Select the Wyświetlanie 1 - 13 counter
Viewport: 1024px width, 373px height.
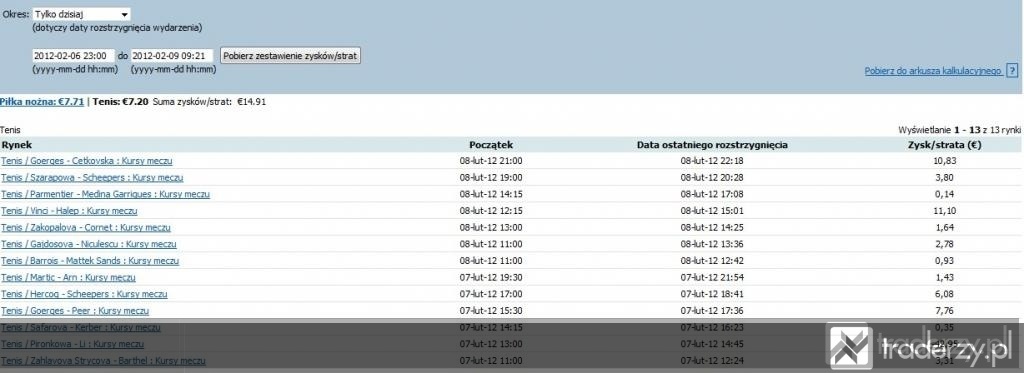coord(960,130)
